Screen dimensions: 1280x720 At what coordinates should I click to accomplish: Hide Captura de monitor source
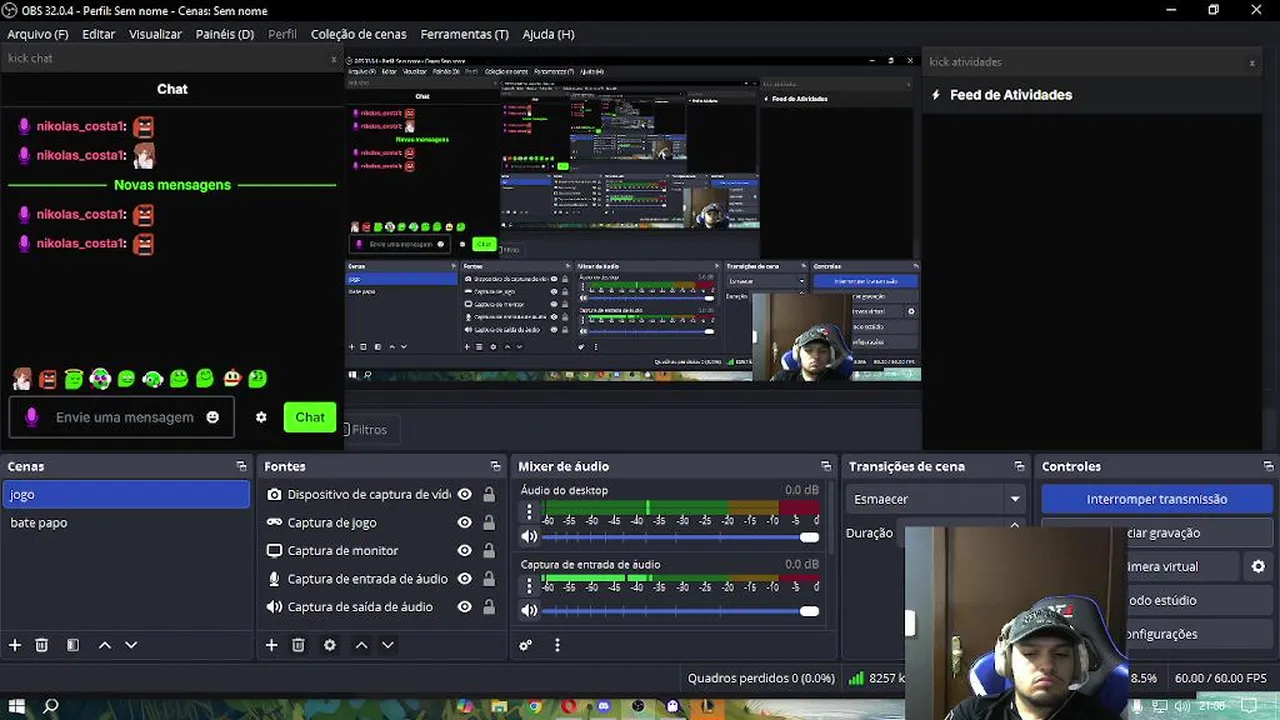coord(464,550)
